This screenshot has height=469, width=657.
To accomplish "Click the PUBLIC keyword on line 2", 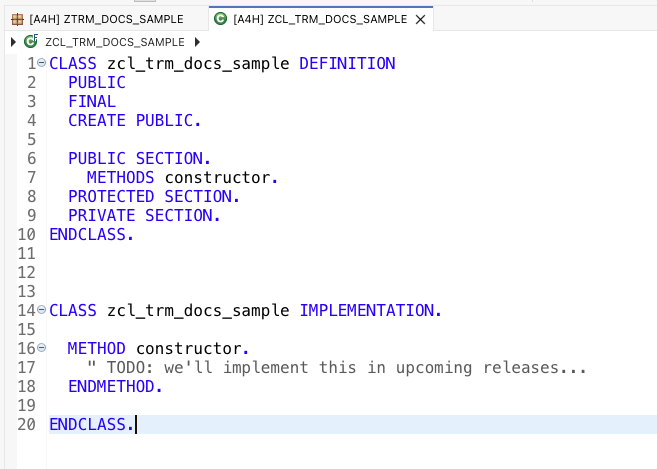I will click(x=97, y=83).
